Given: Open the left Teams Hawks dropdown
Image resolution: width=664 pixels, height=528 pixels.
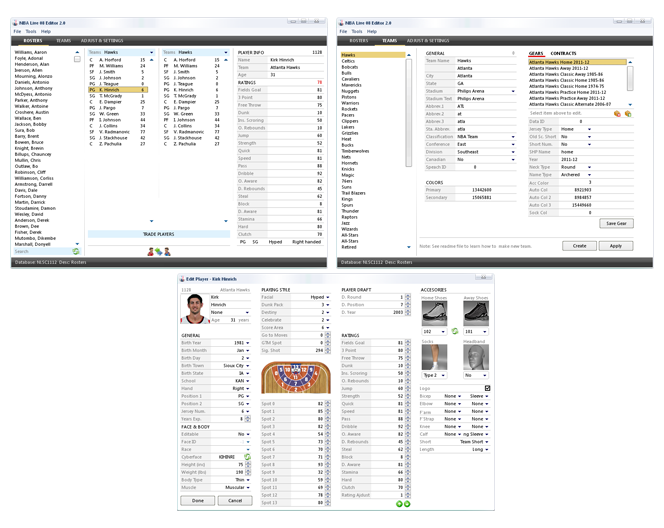Looking at the screenshot, I should point(152,53).
